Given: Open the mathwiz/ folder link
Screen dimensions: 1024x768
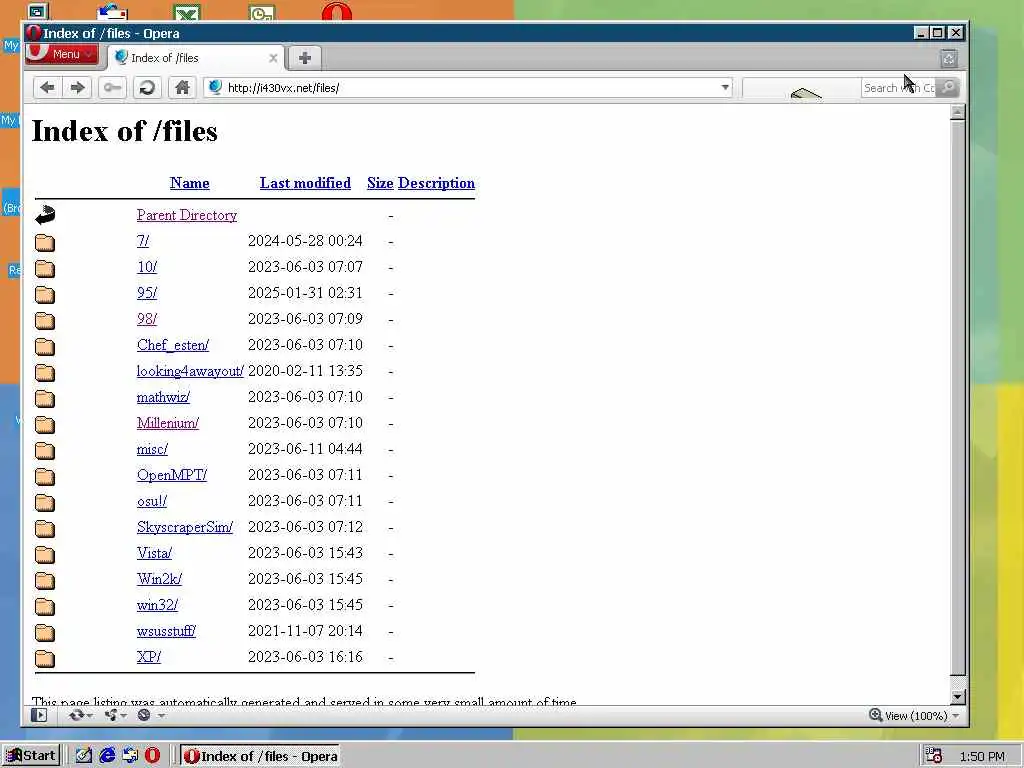Looking at the screenshot, I should (x=163, y=397).
